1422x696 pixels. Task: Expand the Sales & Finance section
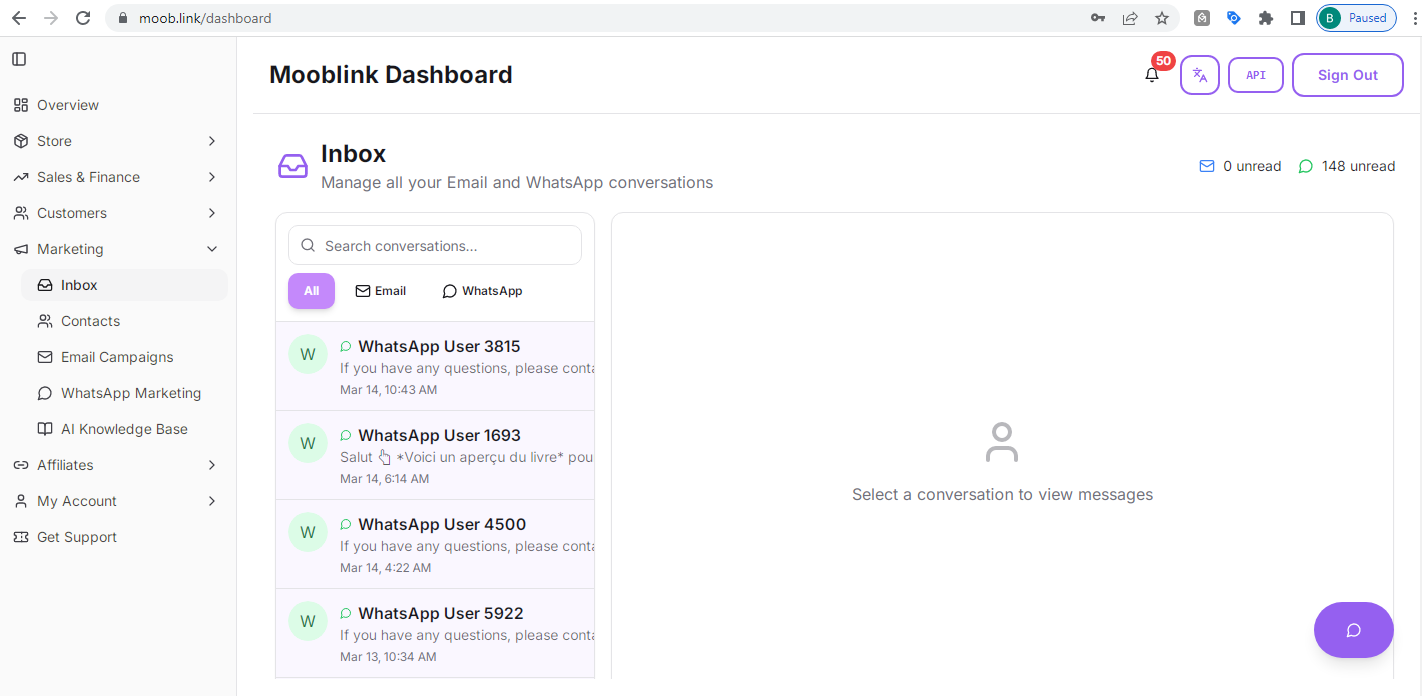[x=211, y=177]
